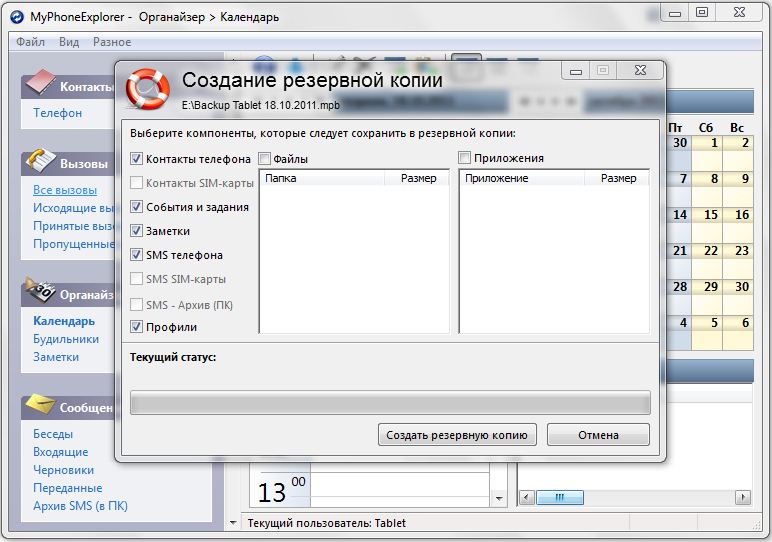Open Входящие in the sidebar
The image size is (772, 542).
[61, 452]
